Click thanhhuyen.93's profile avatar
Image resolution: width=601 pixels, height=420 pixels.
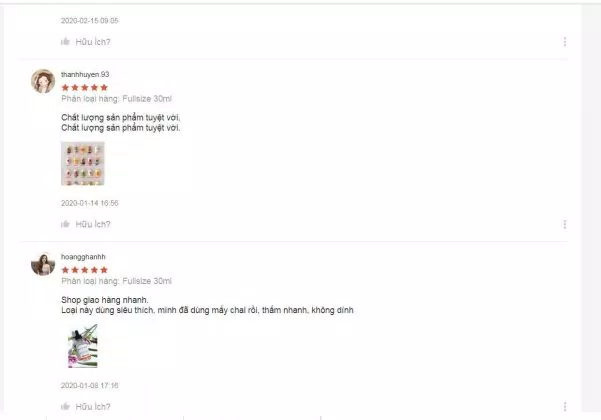(43, 81)
